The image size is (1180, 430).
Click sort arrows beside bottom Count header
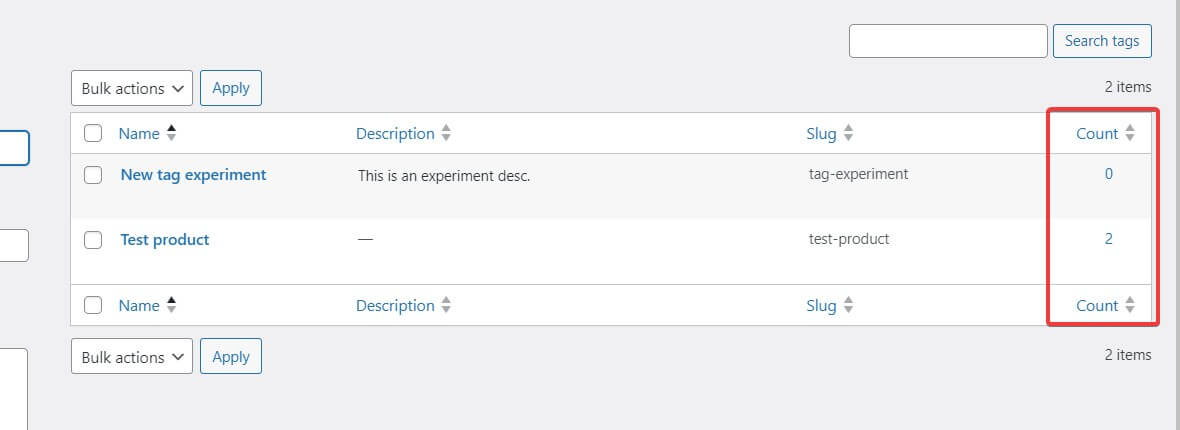tap(1130, 305)
